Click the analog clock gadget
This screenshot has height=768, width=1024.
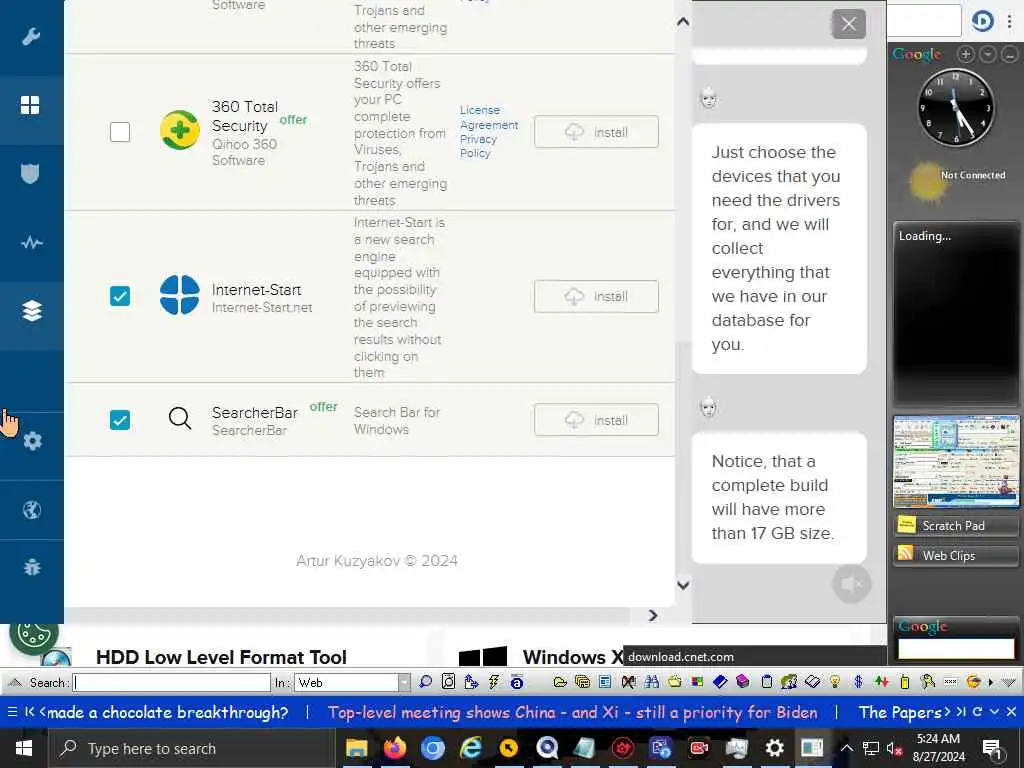pos(956,107)
